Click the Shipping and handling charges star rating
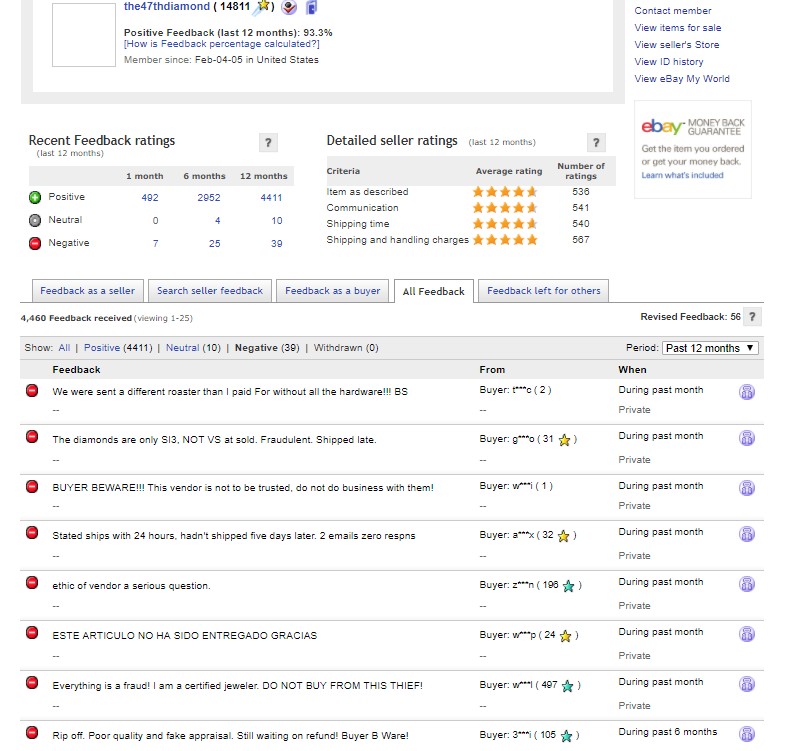This screenshot has height=751, width=797. [x=505, y=240]
